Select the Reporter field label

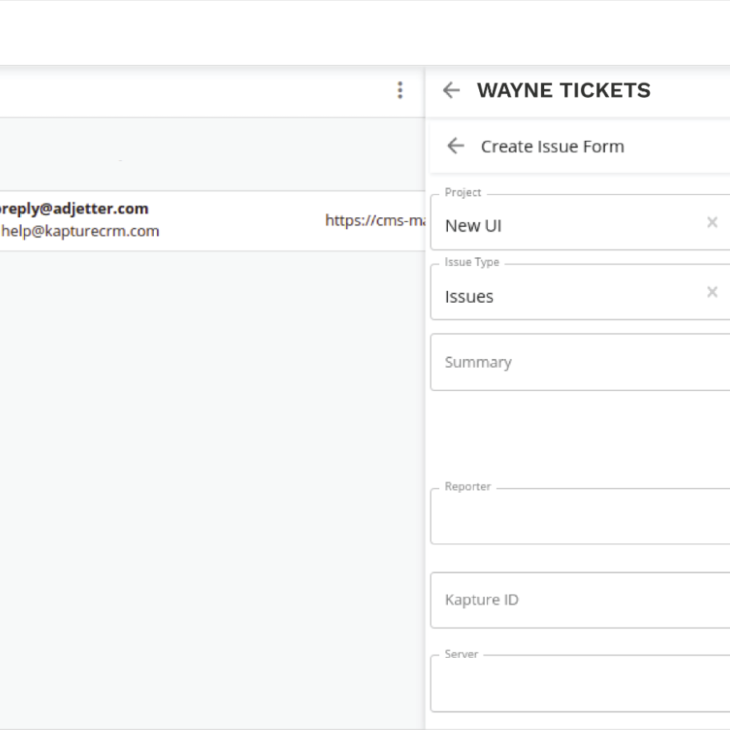[467, 487]
